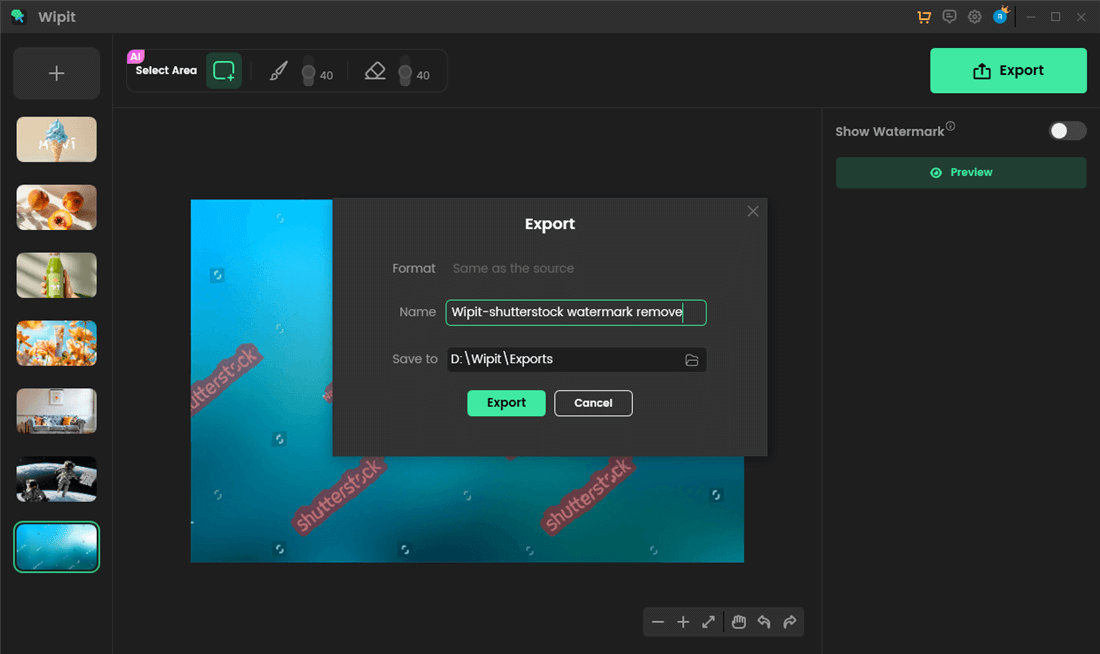Viewport: 1100px width, 654px height.
Task: Click the green Preview button
Action: pyautogui.click(x=960, y=172)
